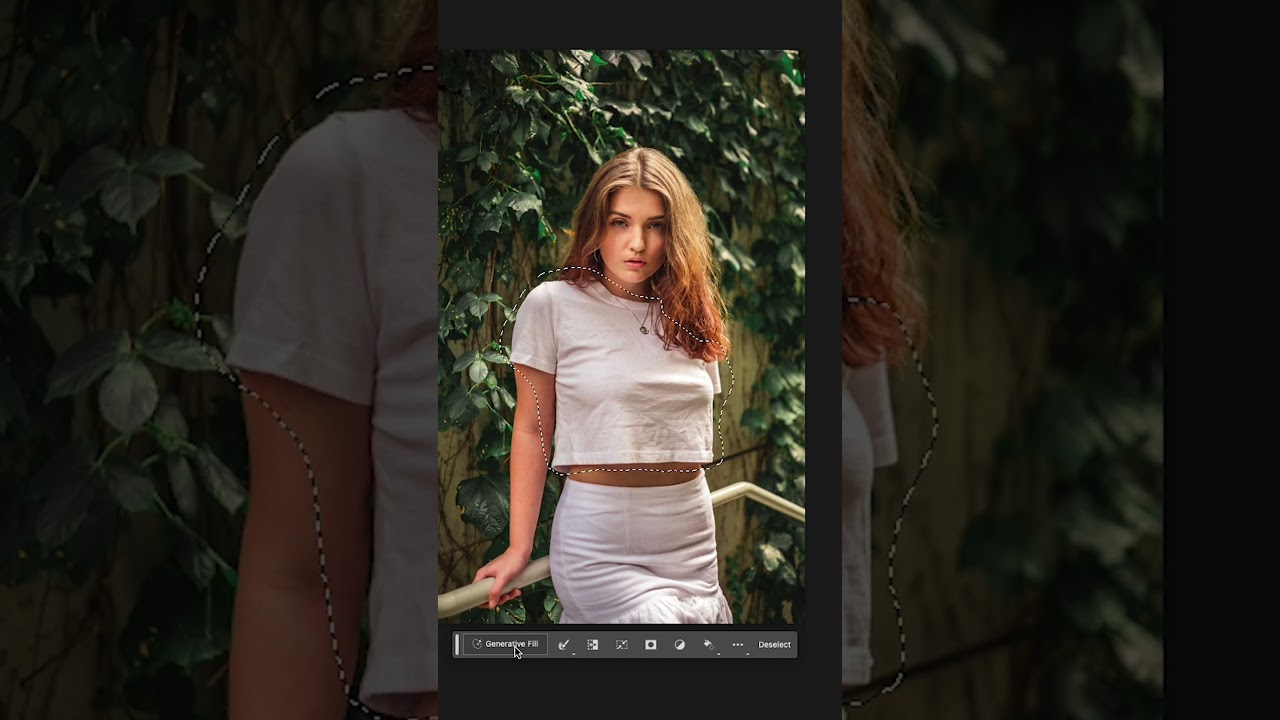Add an adjustment layer via the half-circle icon
The image size is (1280, 720).
click(680, 645)
